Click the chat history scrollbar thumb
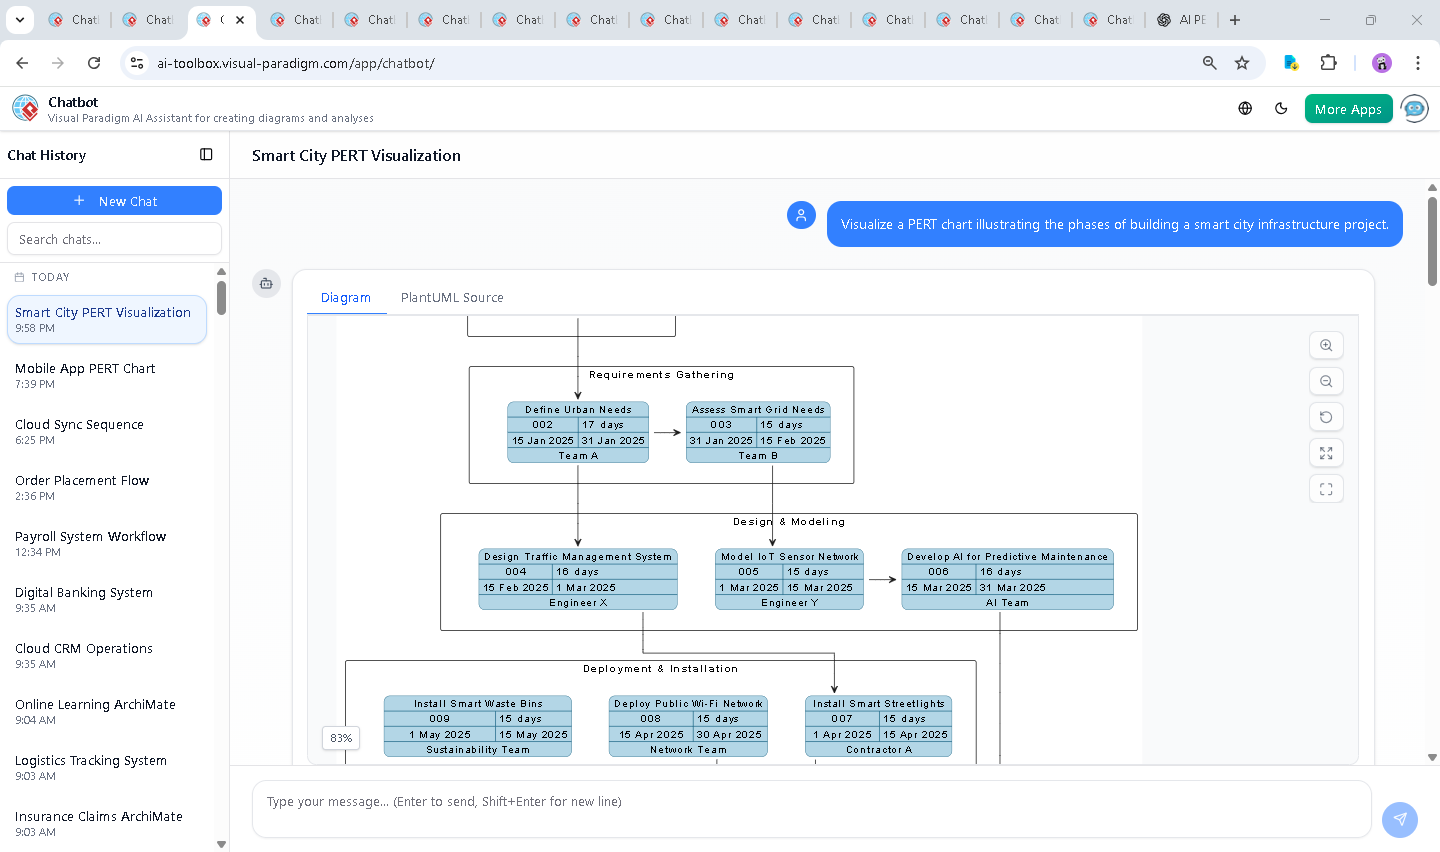Screen dimensions: 1440x852 click(221, 298)
